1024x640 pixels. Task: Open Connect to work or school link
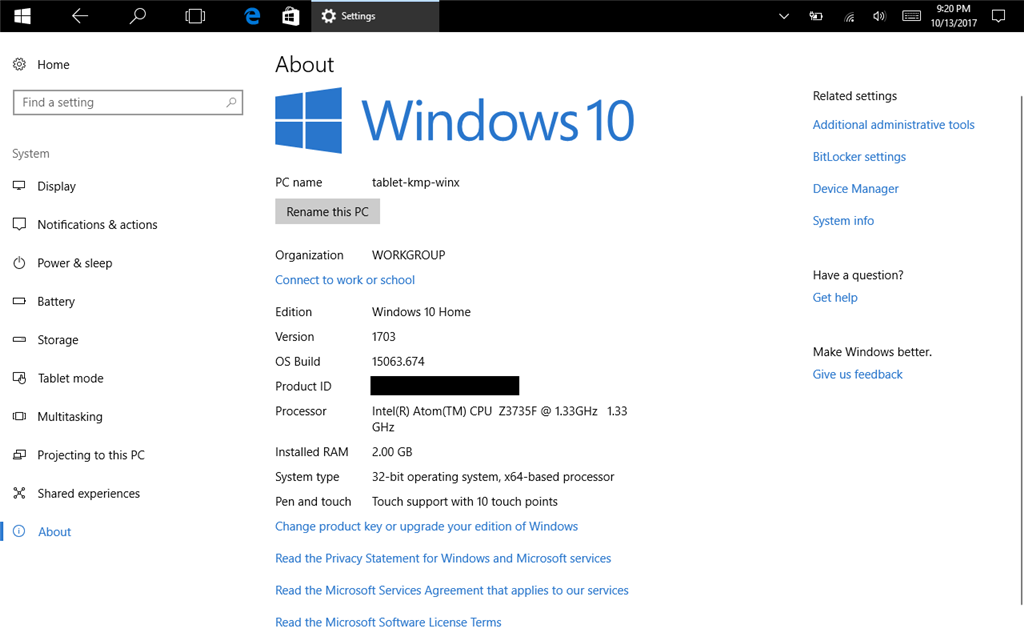(345, 280)
